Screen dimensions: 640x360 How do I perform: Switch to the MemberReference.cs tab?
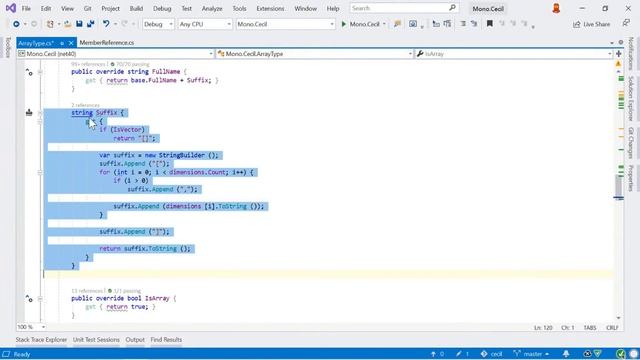pyautogui.click(x=107, y=42)
